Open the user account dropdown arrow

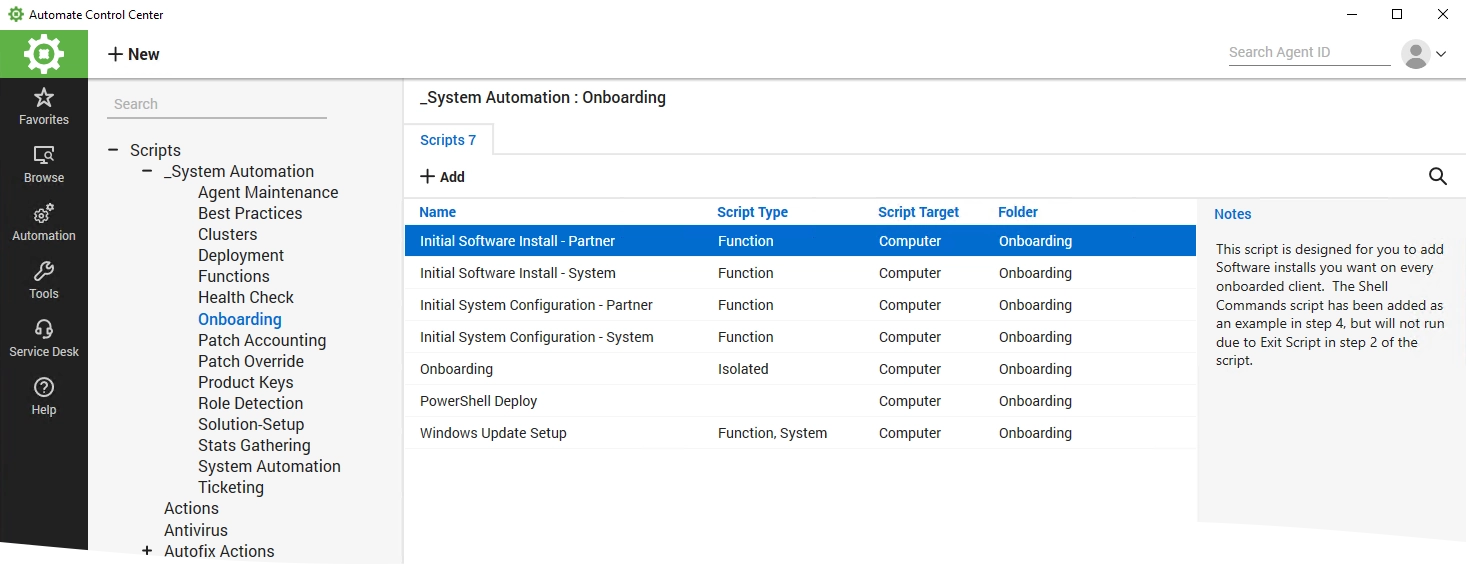(1441, 54)
